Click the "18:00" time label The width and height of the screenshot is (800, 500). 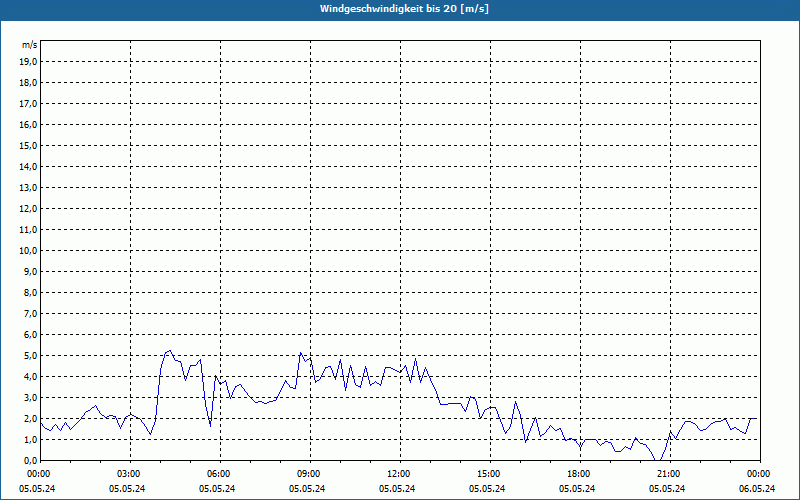tap(580, 474)
